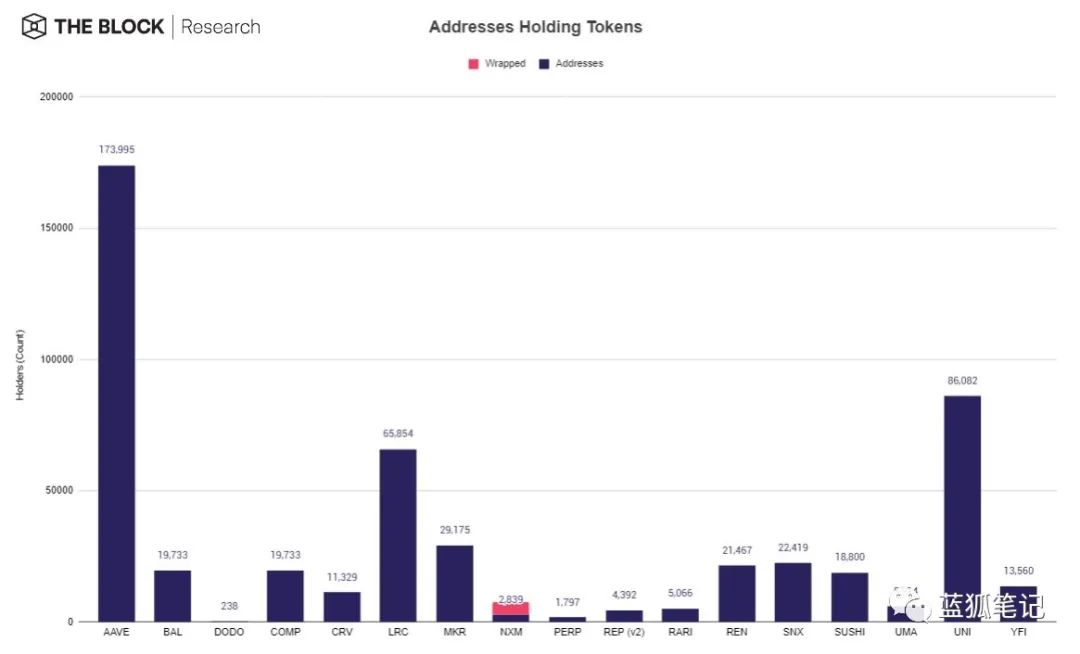The height and width of the screenshot is (654, 1080).
Task: Toggle the Wrapped series legend label
Action: pos(505,64)
